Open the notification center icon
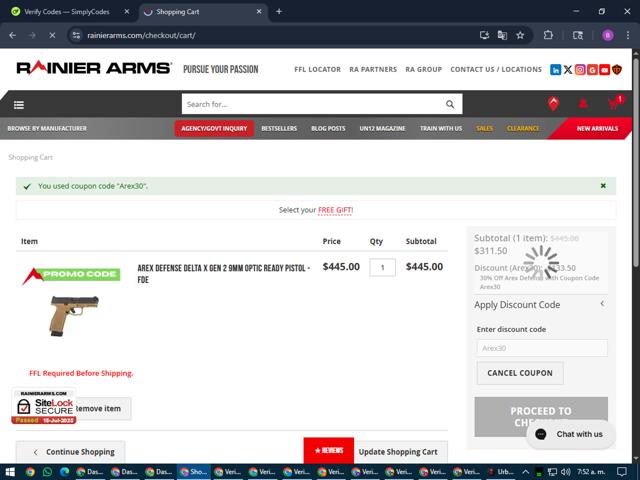Viewport: 640px width, 480px height. tap(622, 472)
